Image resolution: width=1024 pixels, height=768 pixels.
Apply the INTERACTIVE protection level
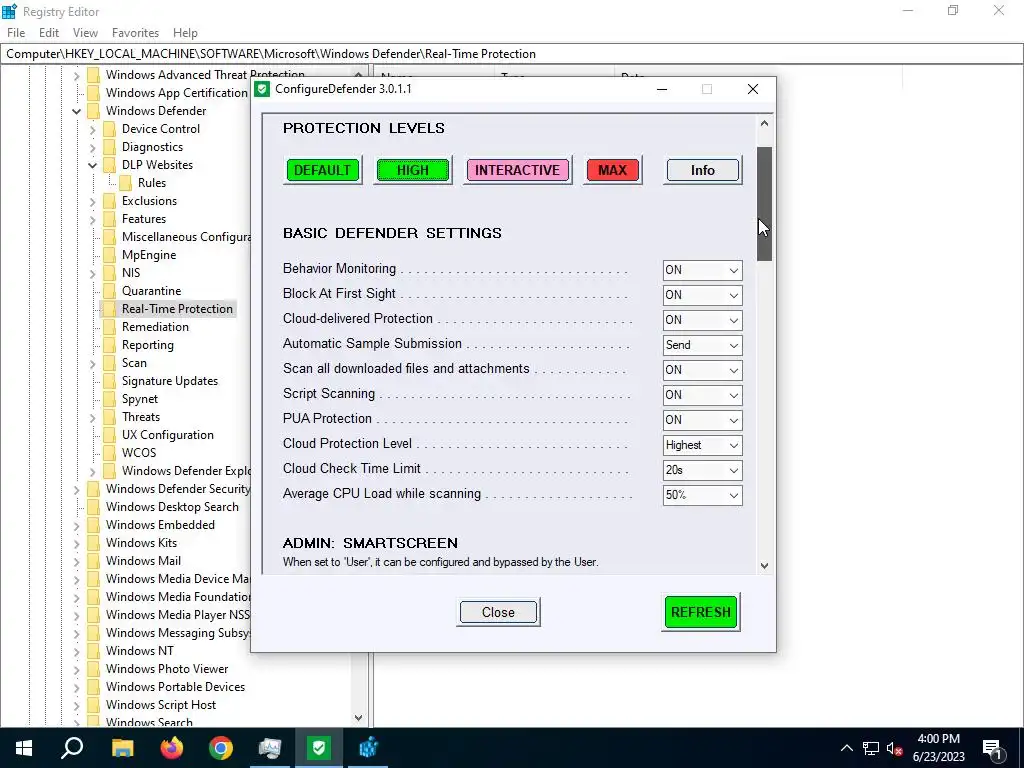[x=517, y=170]
